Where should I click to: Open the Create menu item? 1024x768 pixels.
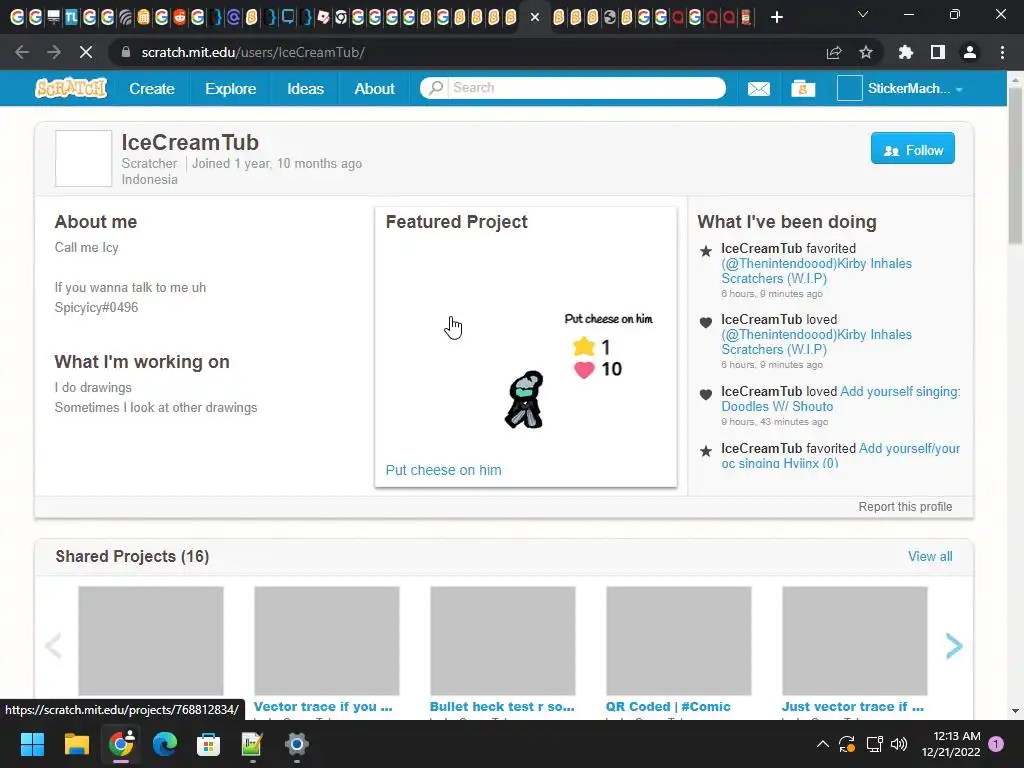(152, 88)
